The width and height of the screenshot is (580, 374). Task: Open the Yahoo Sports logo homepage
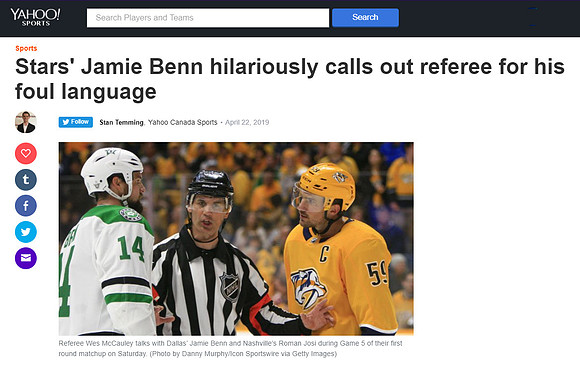click(35, 17)
